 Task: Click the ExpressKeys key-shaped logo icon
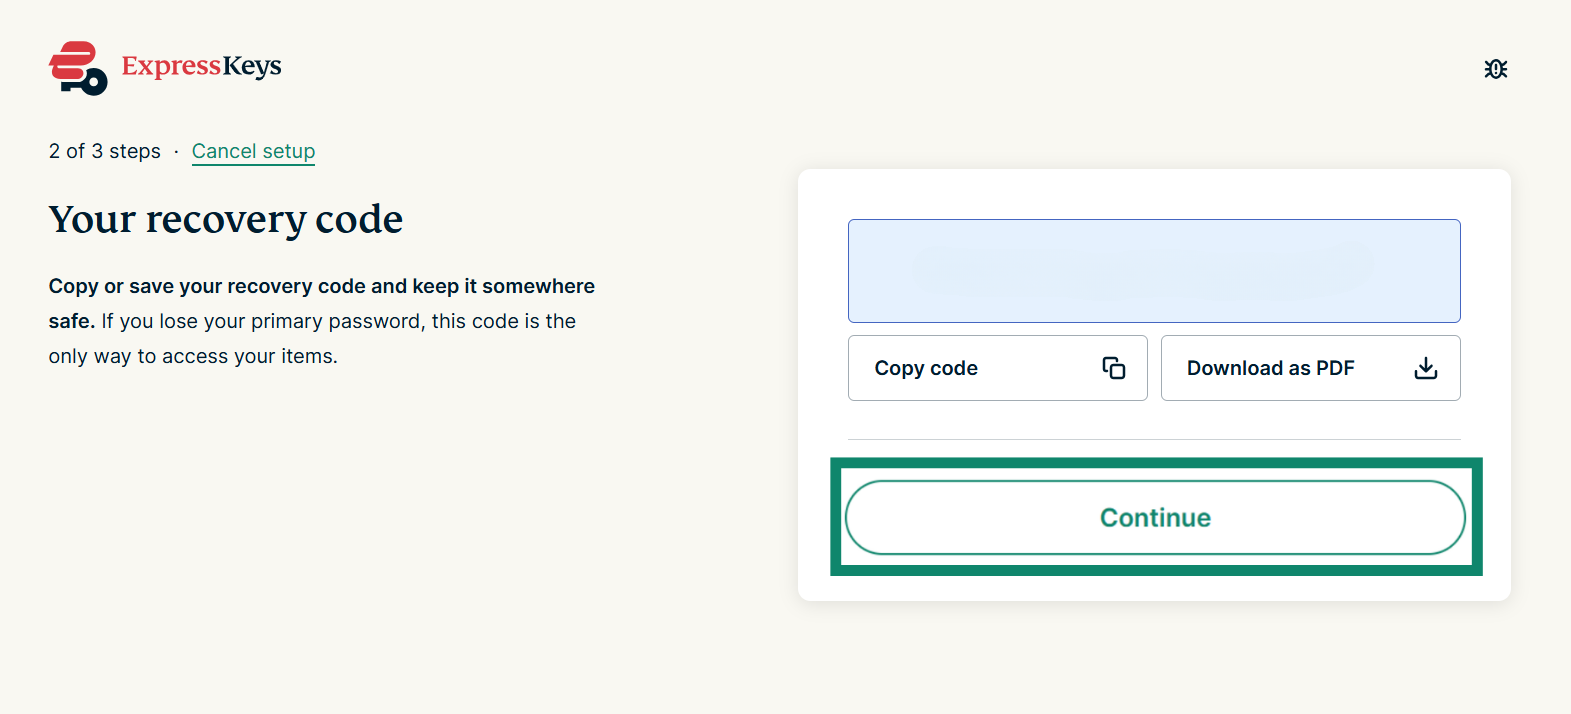click(78, 68)
